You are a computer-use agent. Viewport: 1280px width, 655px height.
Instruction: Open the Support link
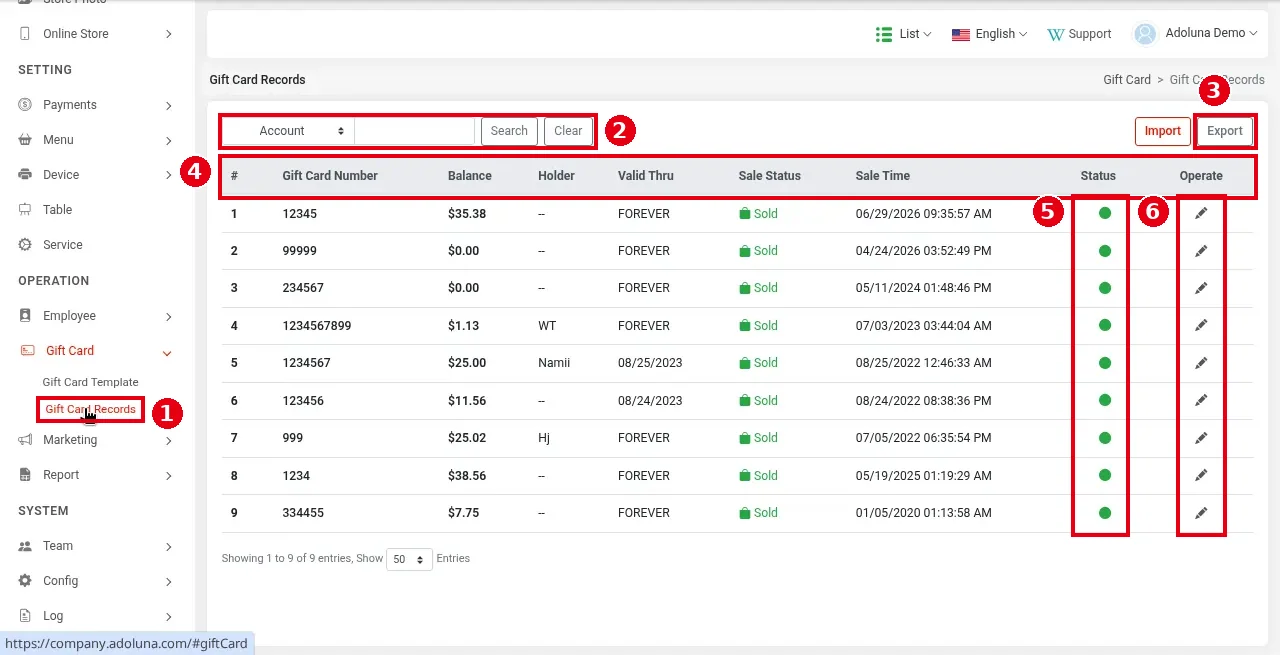1079,34
